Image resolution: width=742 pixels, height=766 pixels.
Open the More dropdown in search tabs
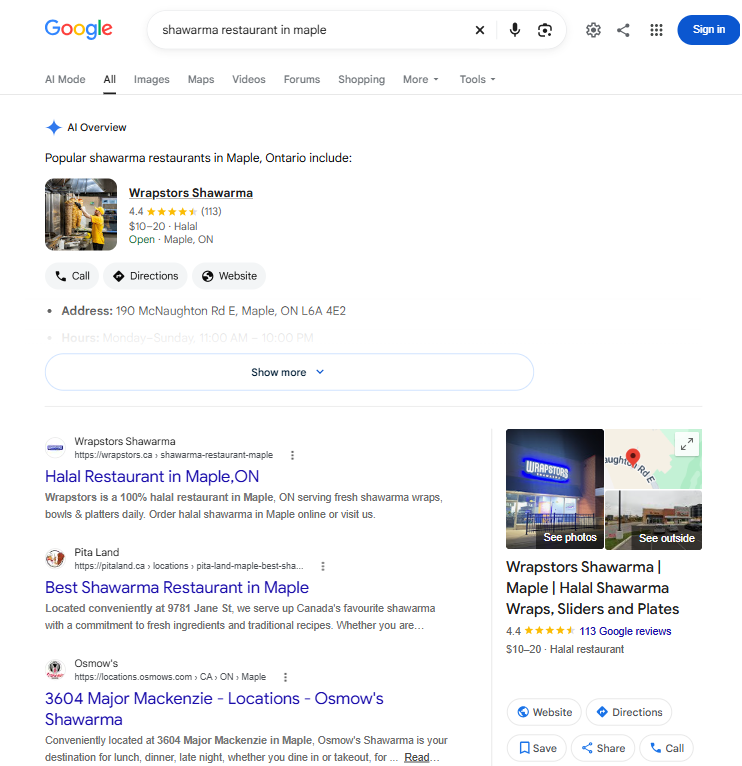coord(421,79)
